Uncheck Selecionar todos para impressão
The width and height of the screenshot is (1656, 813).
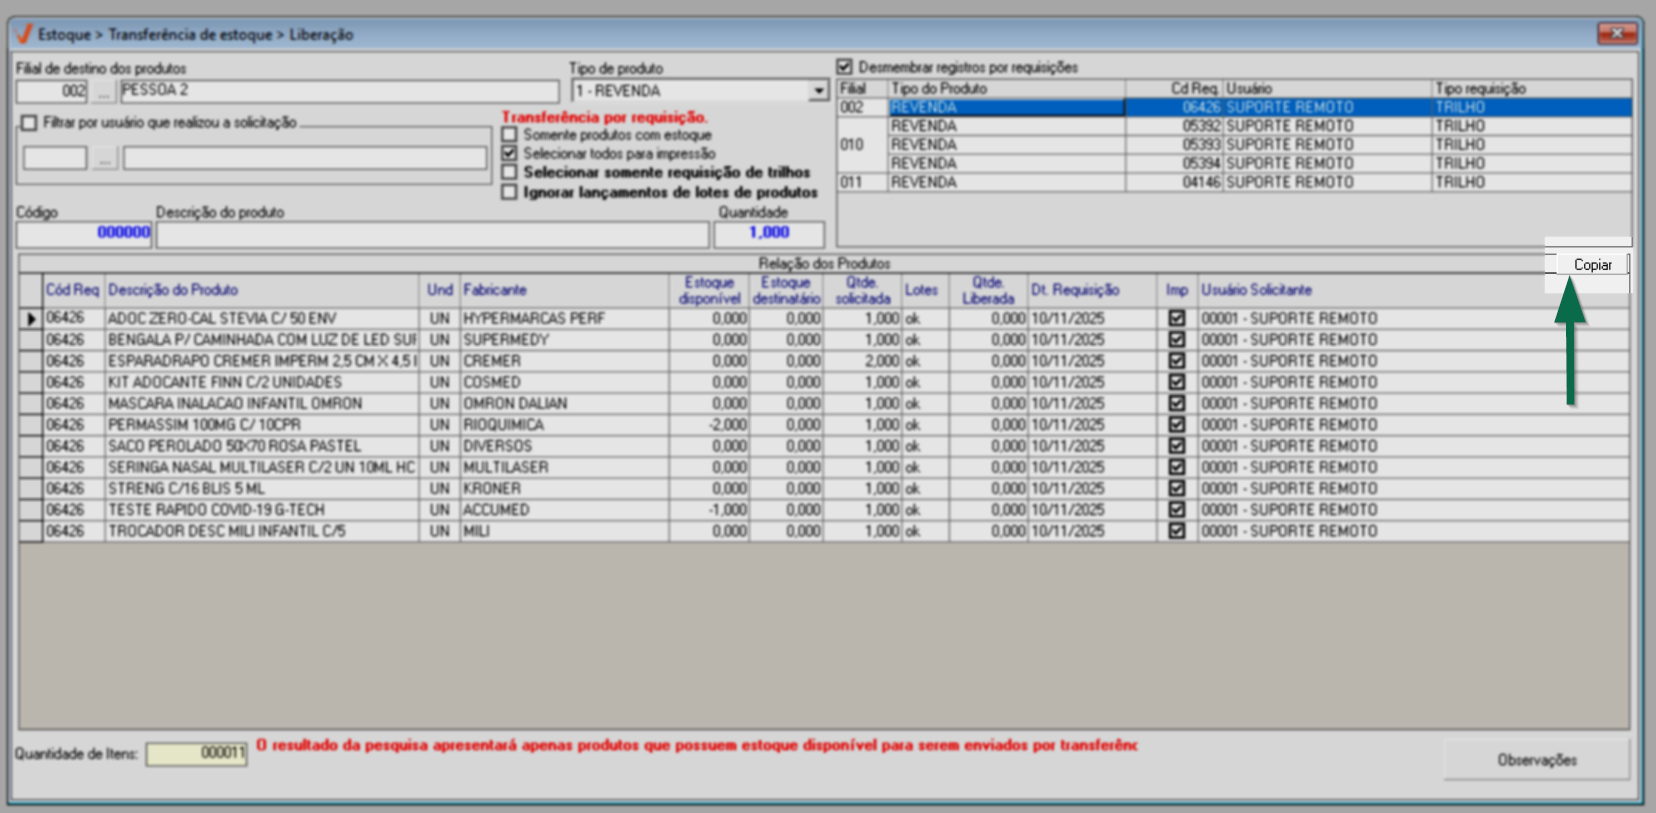point(510,154)
